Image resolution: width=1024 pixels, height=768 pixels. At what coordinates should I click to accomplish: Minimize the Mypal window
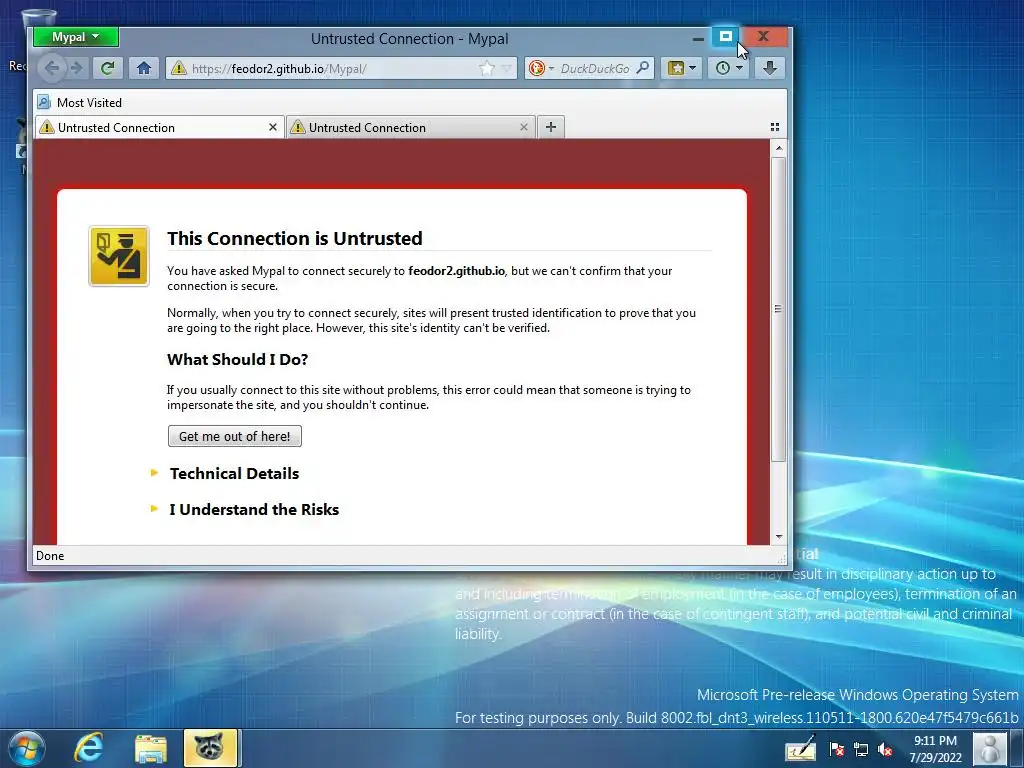point(698,39)
